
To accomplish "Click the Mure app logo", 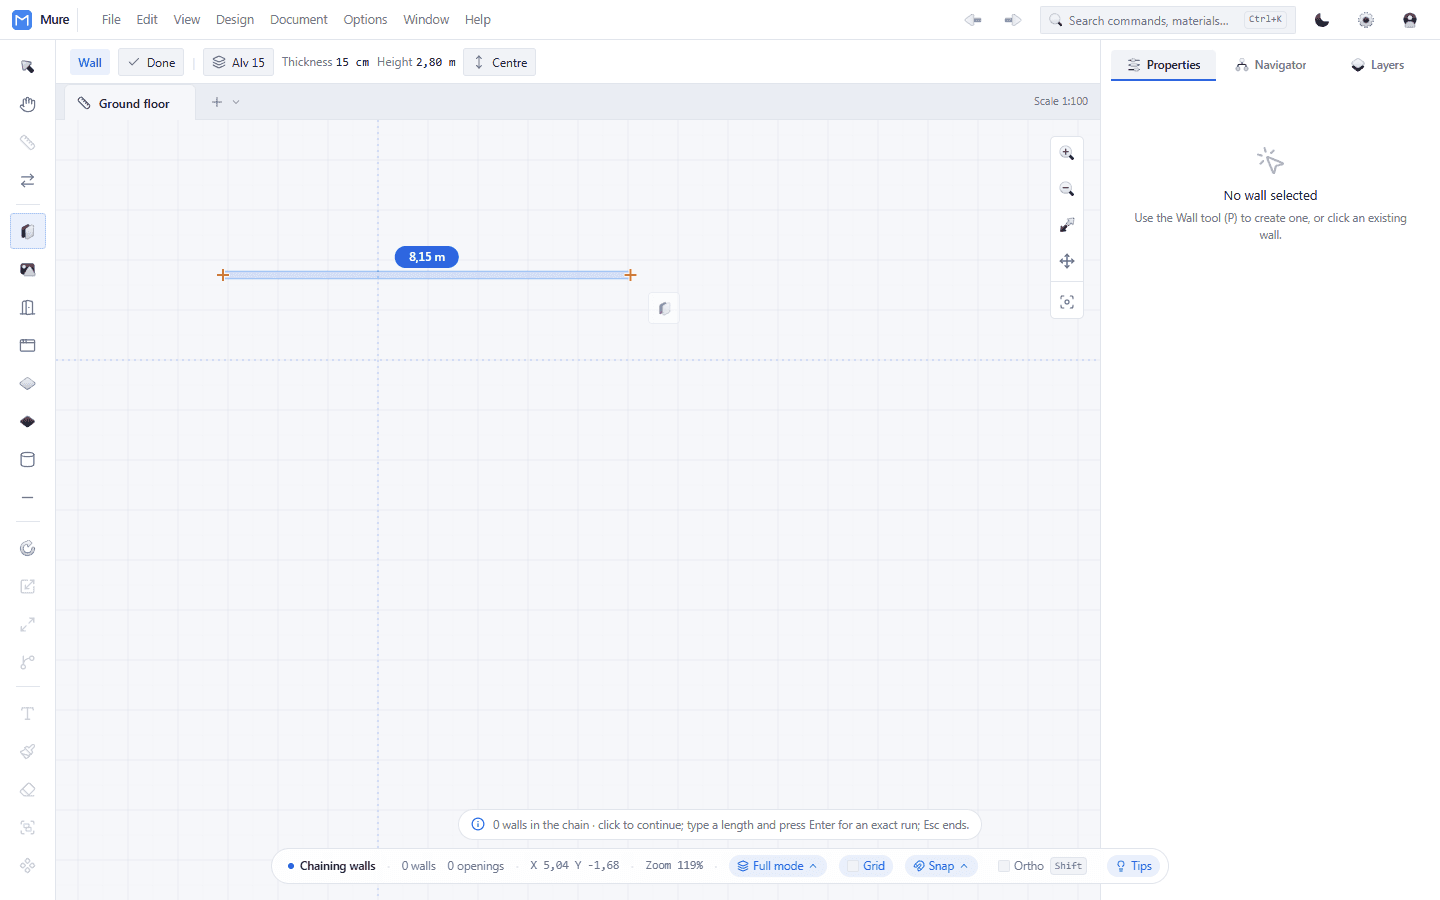I will 22,20.
